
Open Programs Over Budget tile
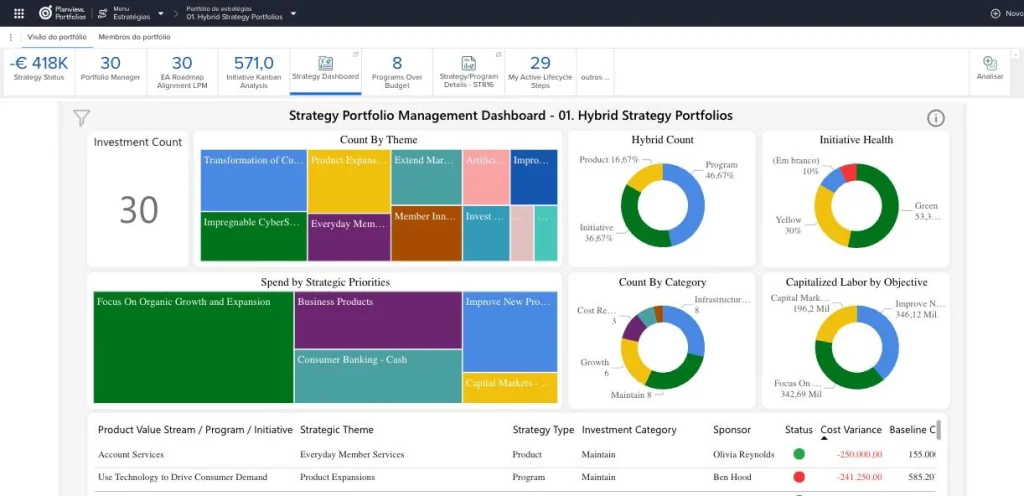click(x=397, y=71)
